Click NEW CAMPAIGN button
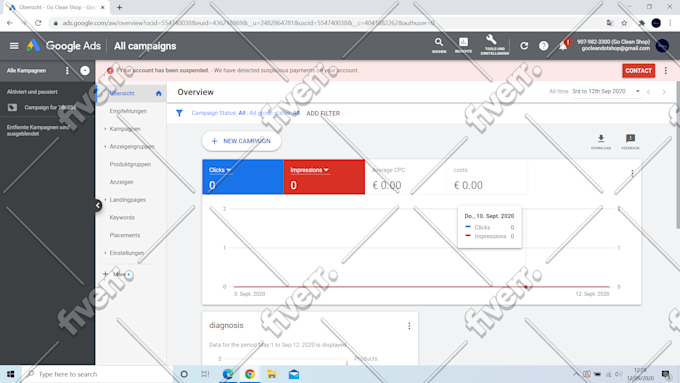 click(x=242, y=141)
